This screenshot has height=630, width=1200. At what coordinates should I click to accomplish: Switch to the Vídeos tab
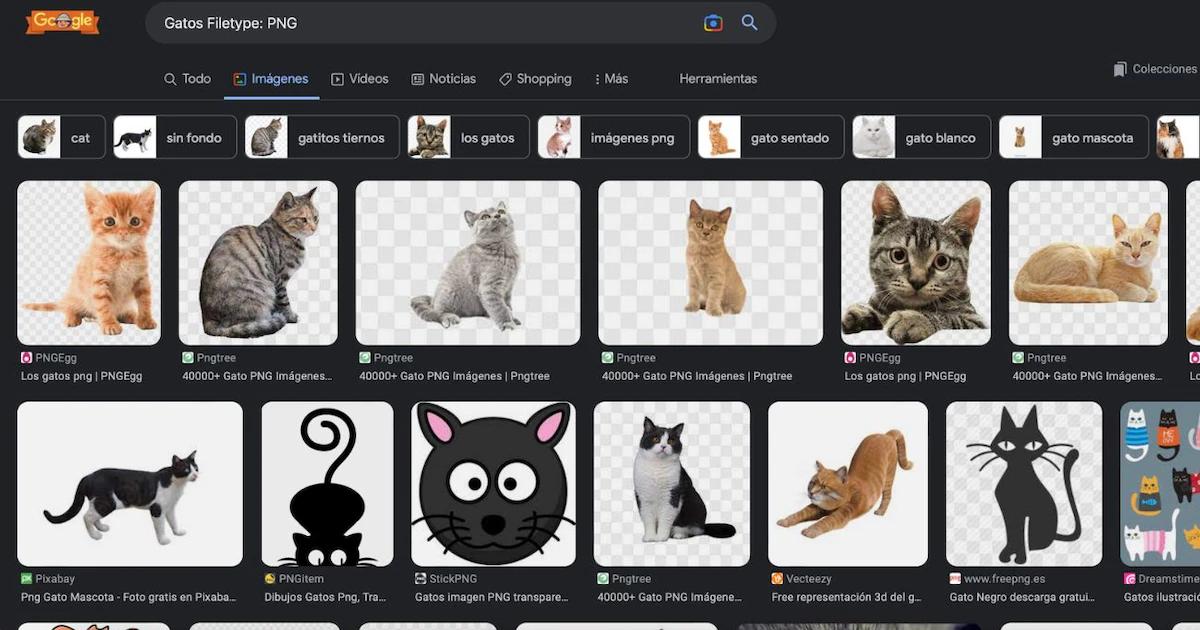(x=359, y=79)
